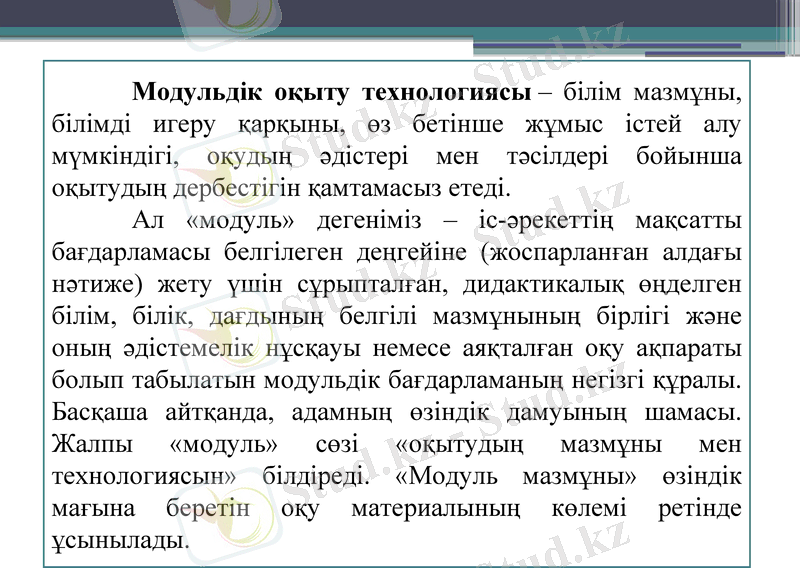The image size is (800, 568).
Task: Click the word "мақсатты"
Action: coord(688,221)
